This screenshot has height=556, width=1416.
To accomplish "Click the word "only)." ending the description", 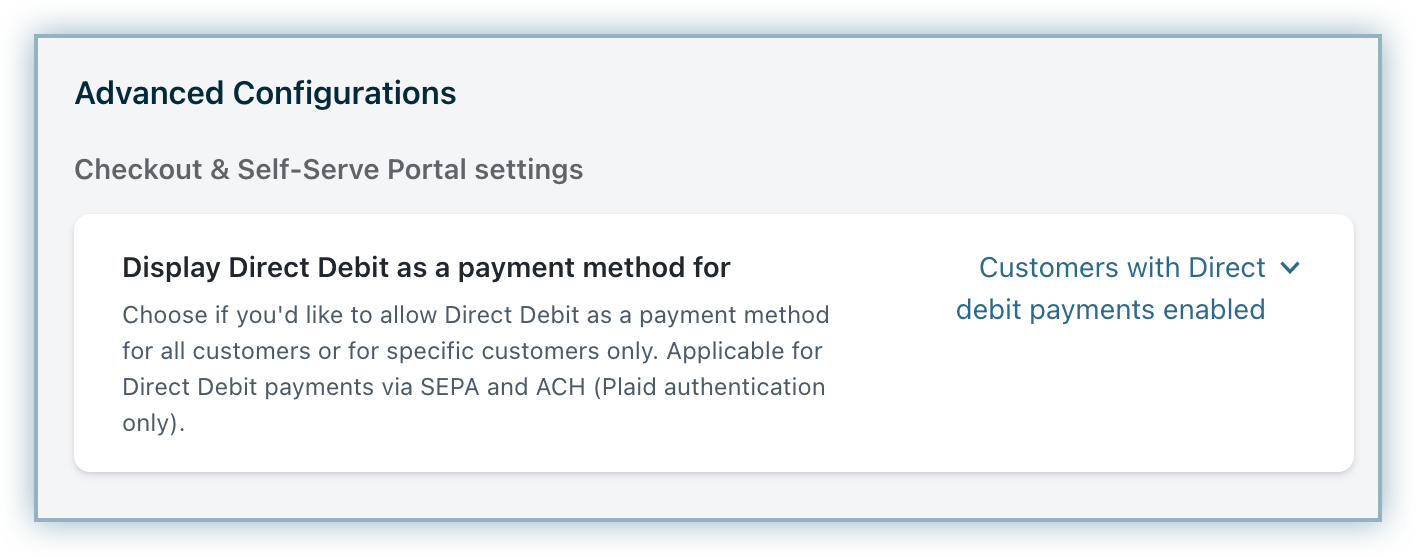I will (x=154, y=423).
